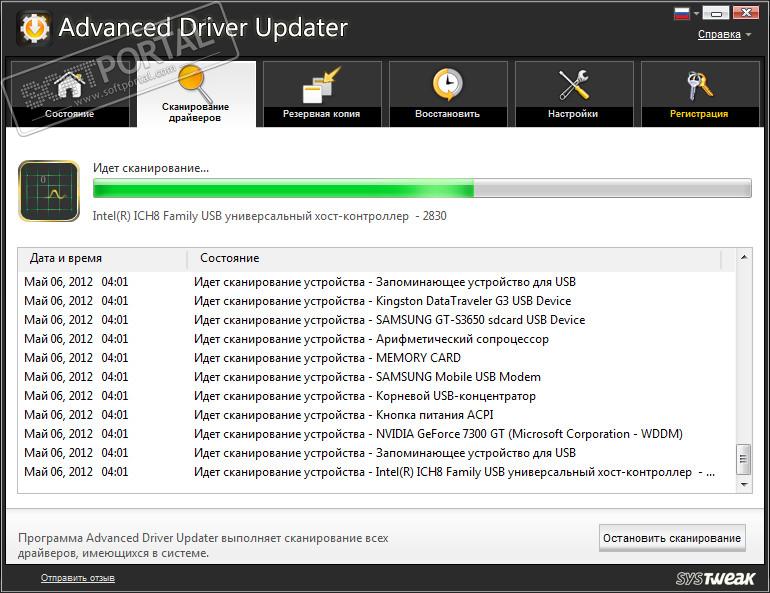The width and height of the screenshot is (770, 593).
Task: Click the wrench and screwdriver icon
Action: 574,84
